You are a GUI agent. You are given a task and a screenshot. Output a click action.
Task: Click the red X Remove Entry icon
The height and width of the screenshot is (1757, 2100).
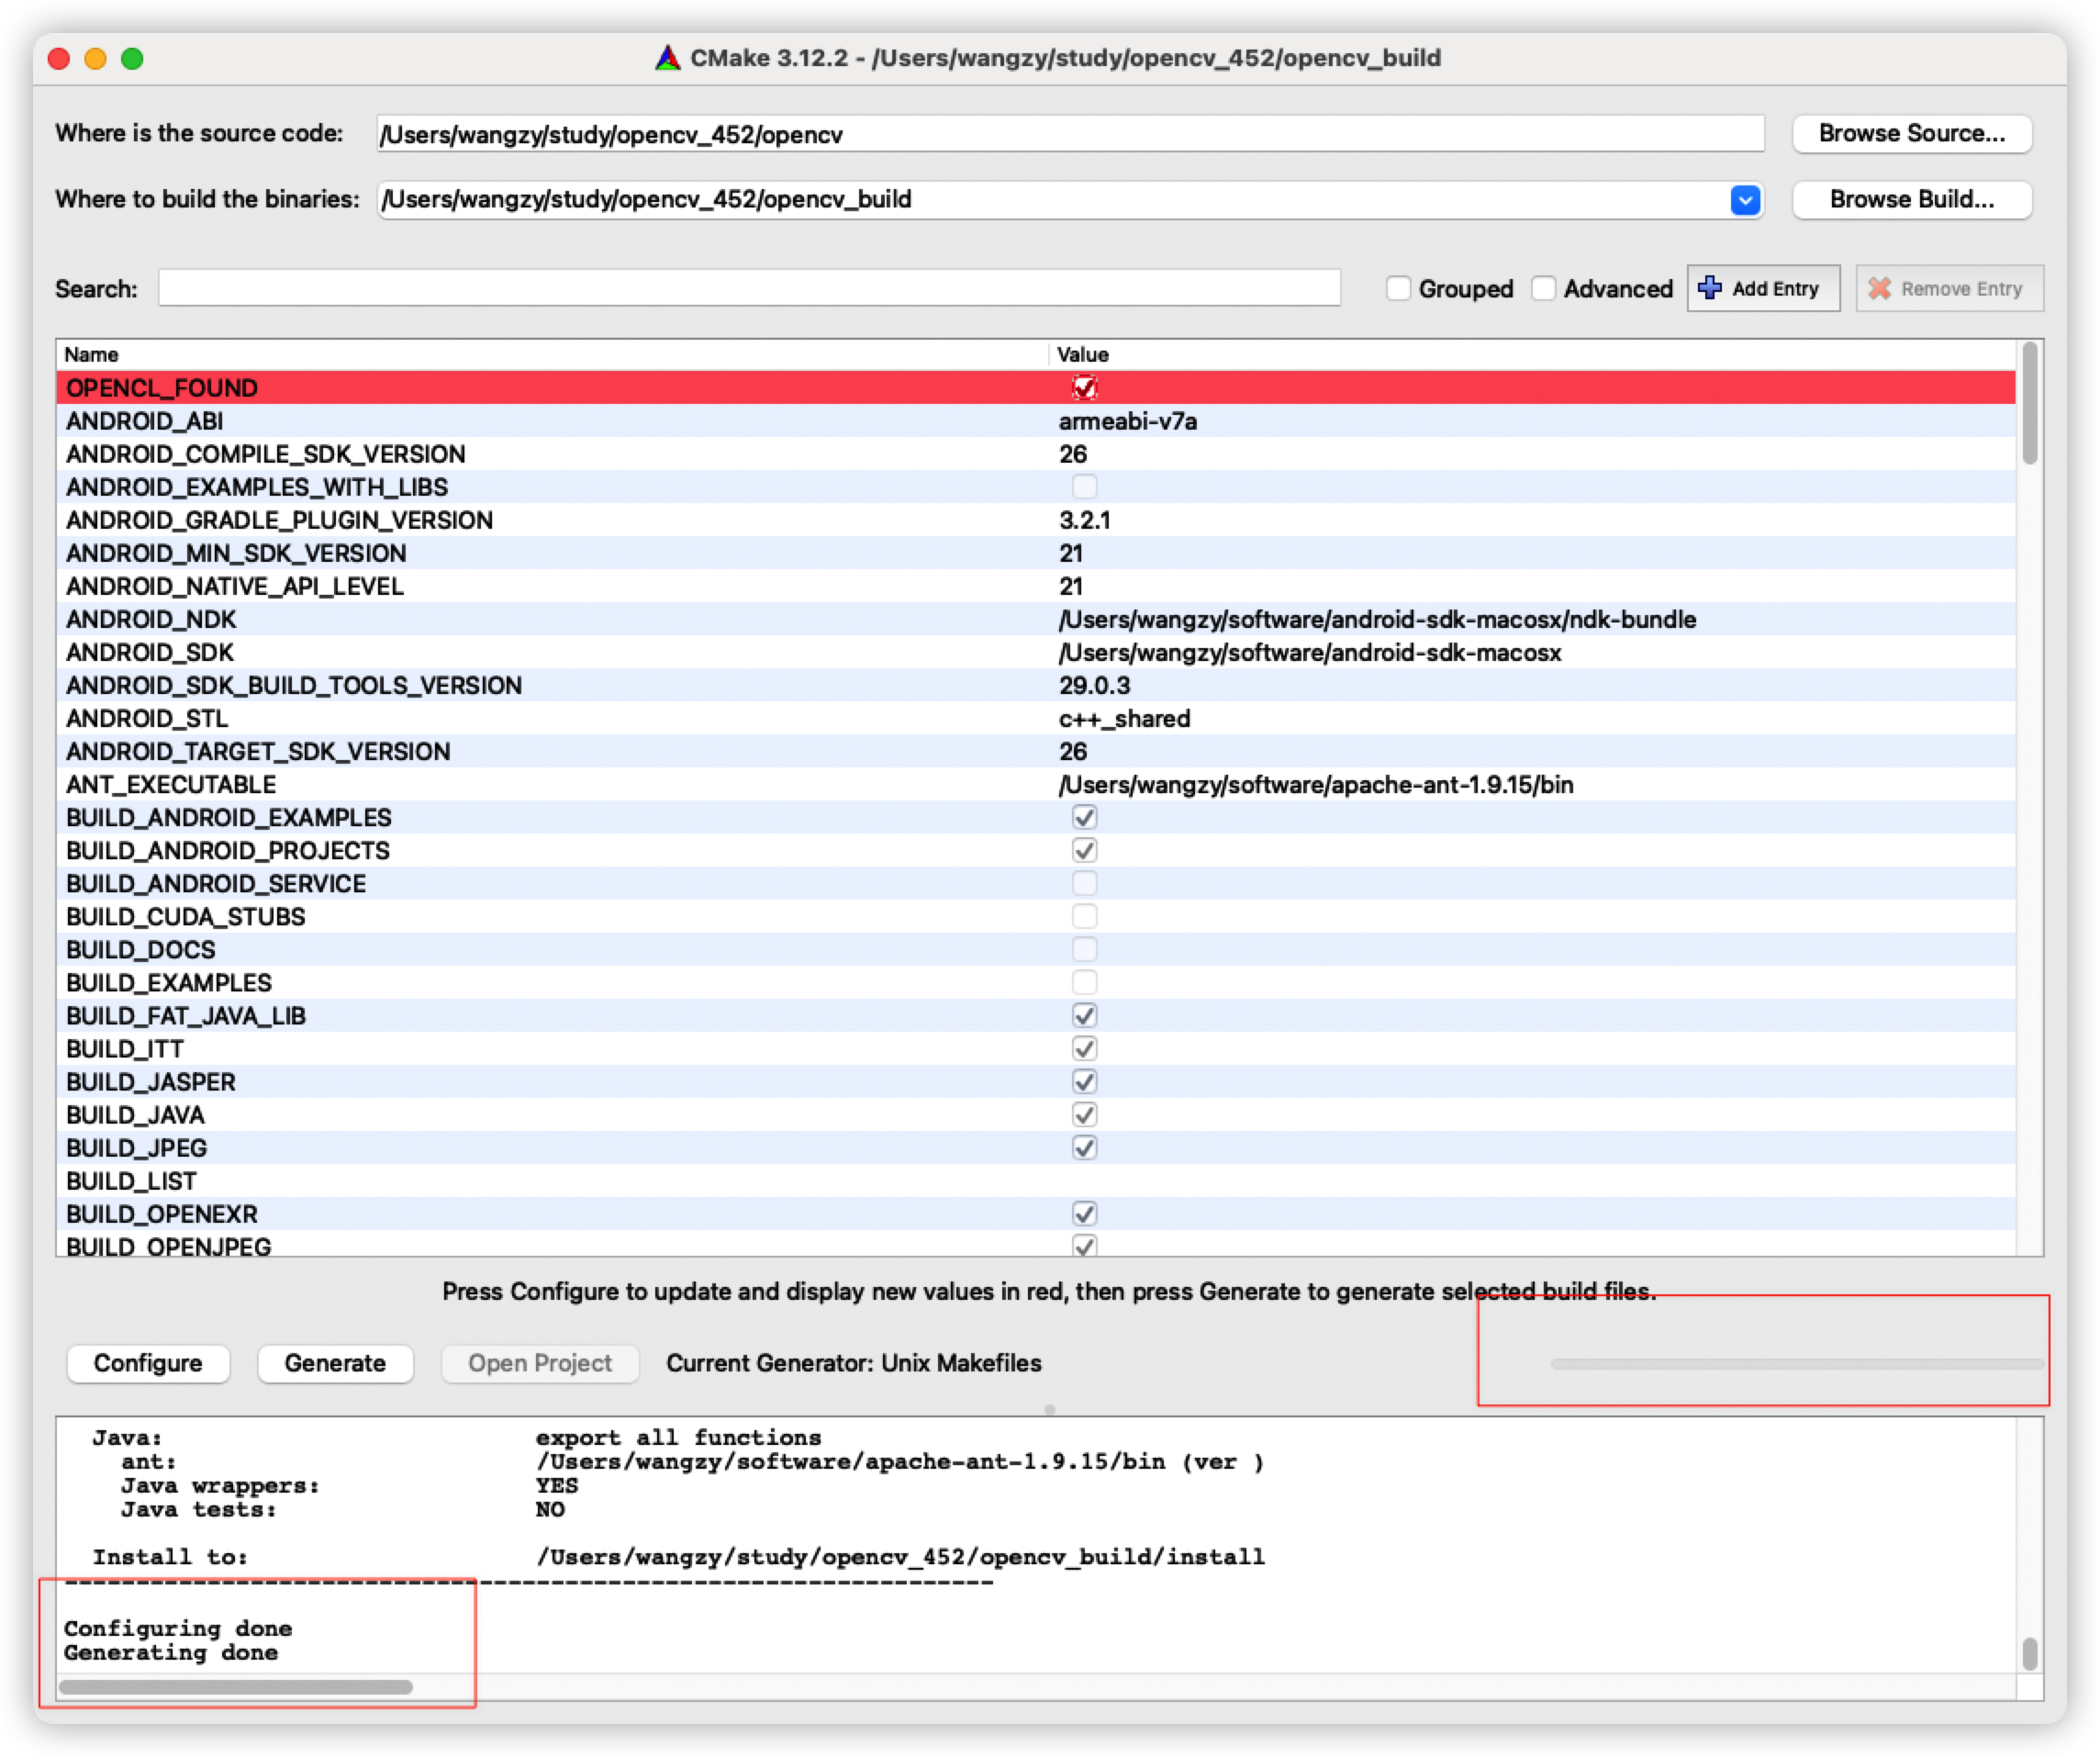(1879, 288)
